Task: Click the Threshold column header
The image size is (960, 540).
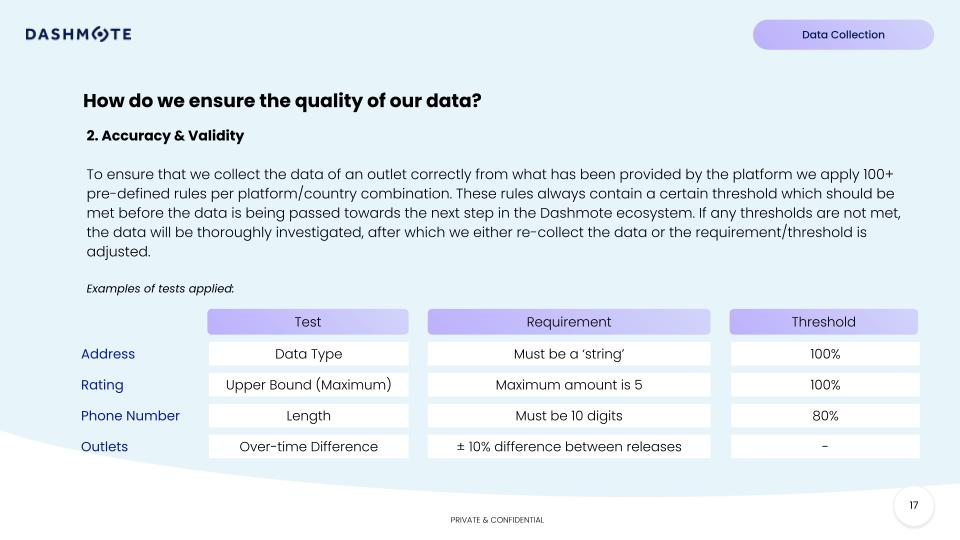Action: tap(823, 322)
